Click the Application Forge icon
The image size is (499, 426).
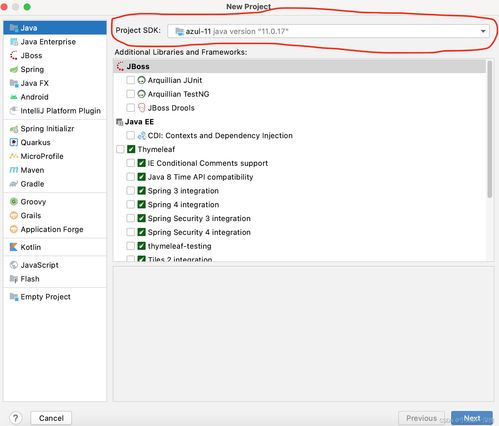[x=14, y=229]
